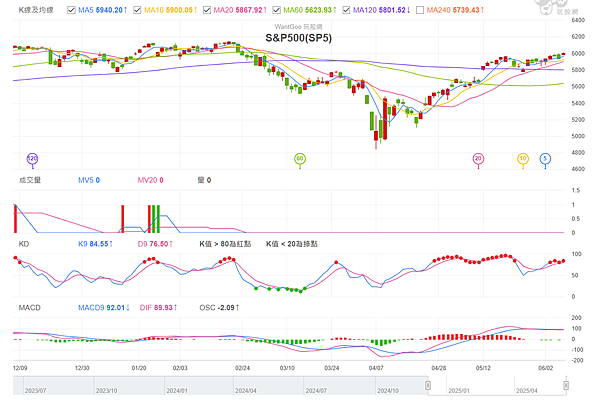Click the 12/09 date axis label
The width and height of the screenshot is (600, 402).
(20, 368)
